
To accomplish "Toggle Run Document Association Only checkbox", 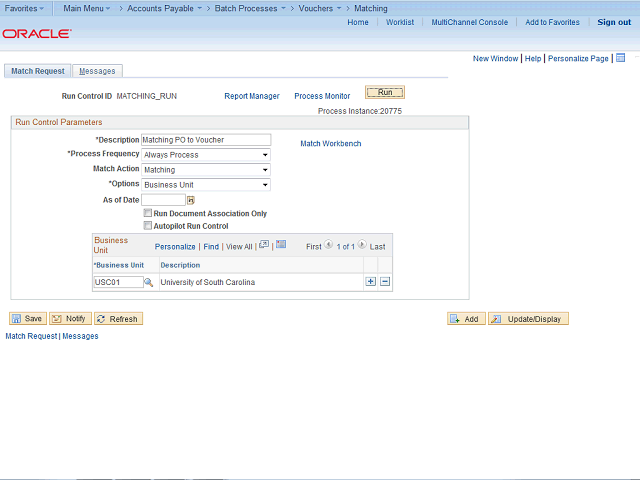I will tap(148, 213).
